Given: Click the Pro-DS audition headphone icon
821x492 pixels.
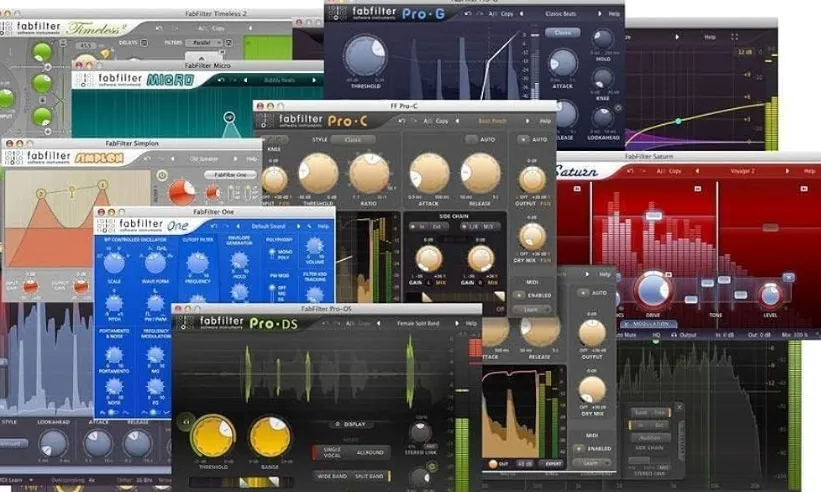Looking at the screenshot, I should click(186, 421).
